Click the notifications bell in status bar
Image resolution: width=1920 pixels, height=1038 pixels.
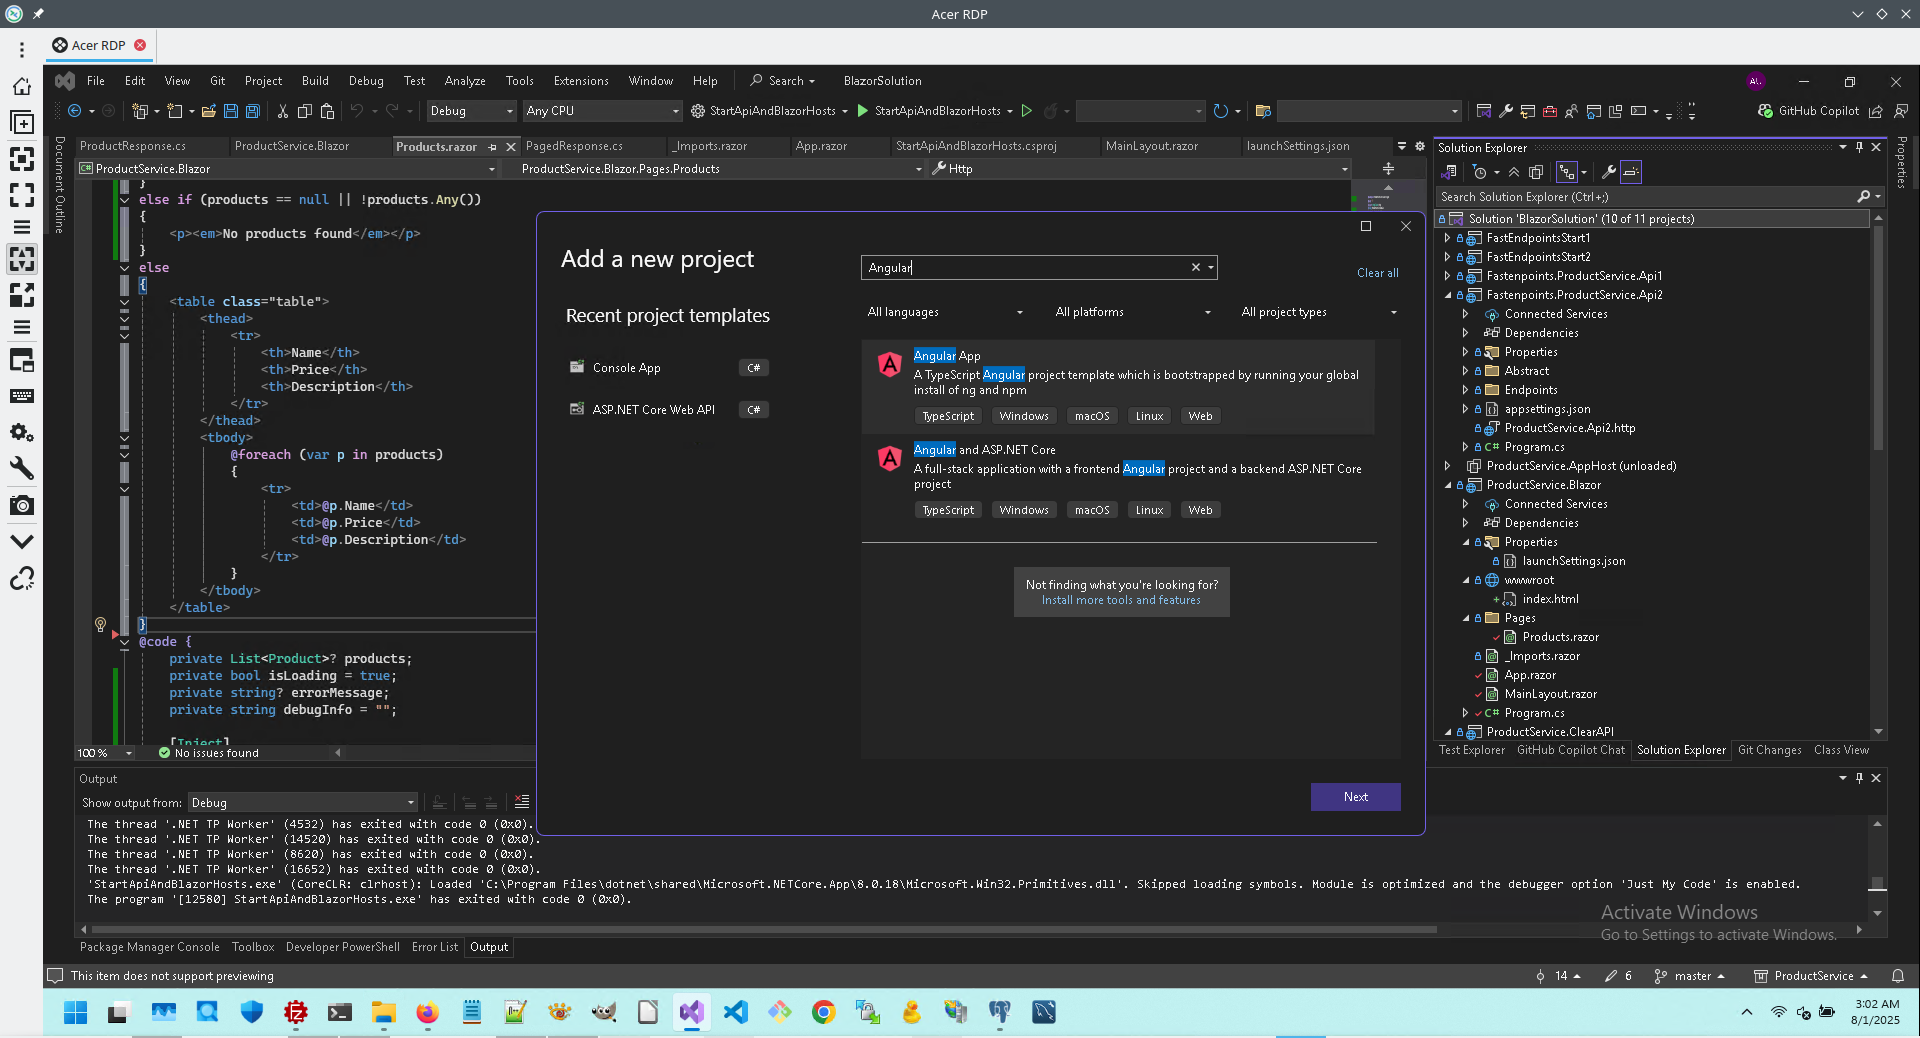tap(1897, 976)
